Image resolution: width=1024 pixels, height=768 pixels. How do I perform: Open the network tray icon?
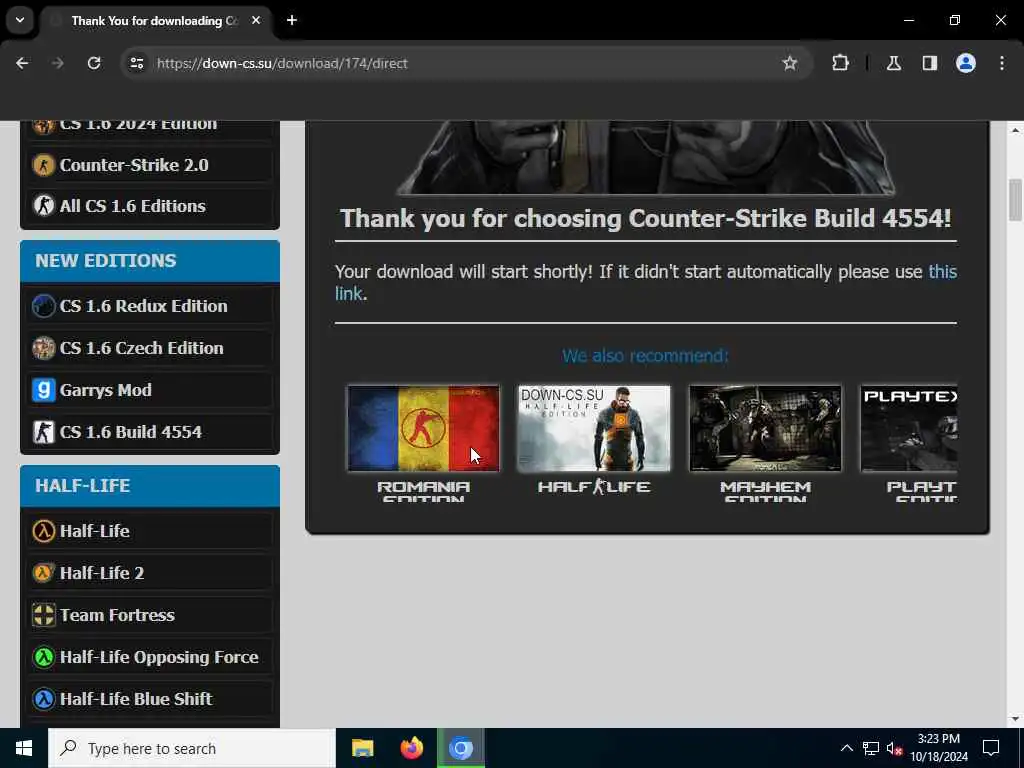[871, 748]
